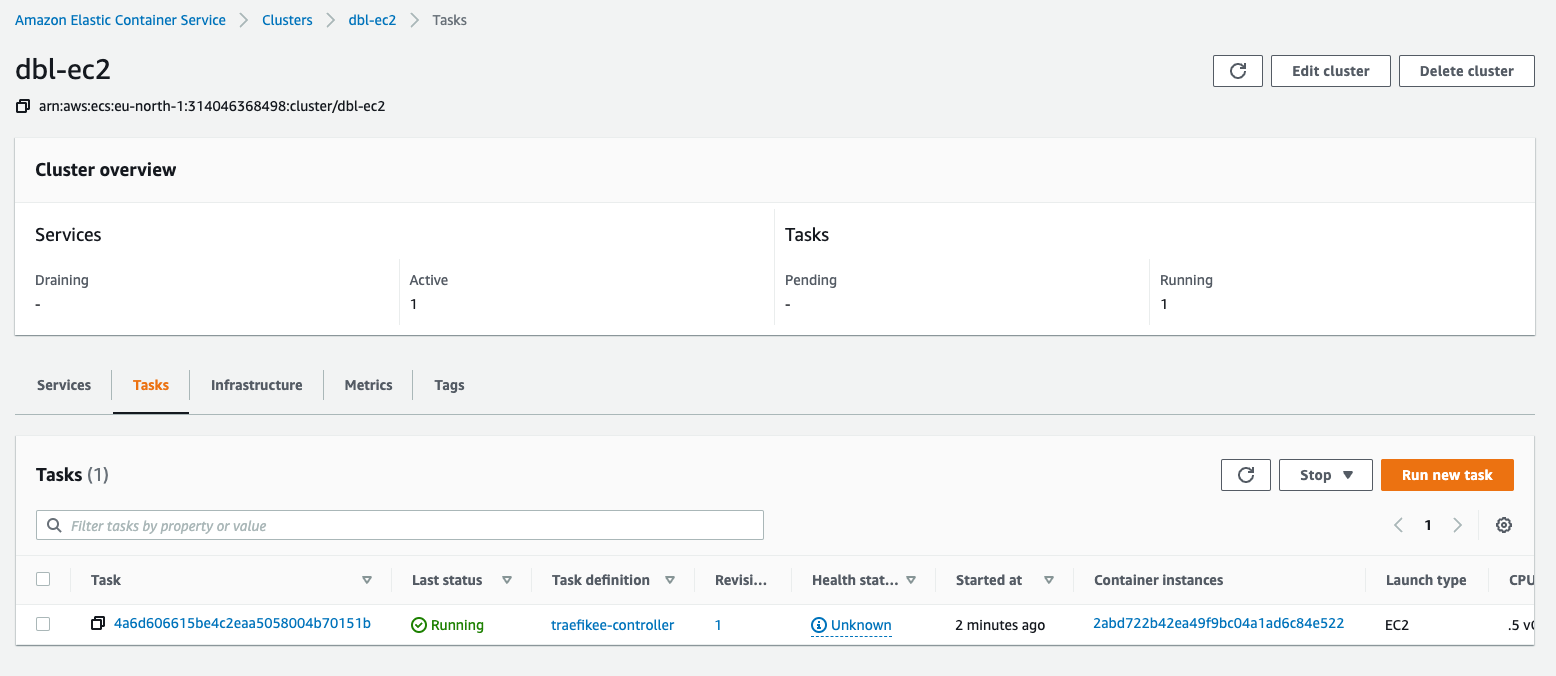This screenshot has width=1556, height=676.
Task: Go to previous page of tasks
Action: tap(1399, 525)
